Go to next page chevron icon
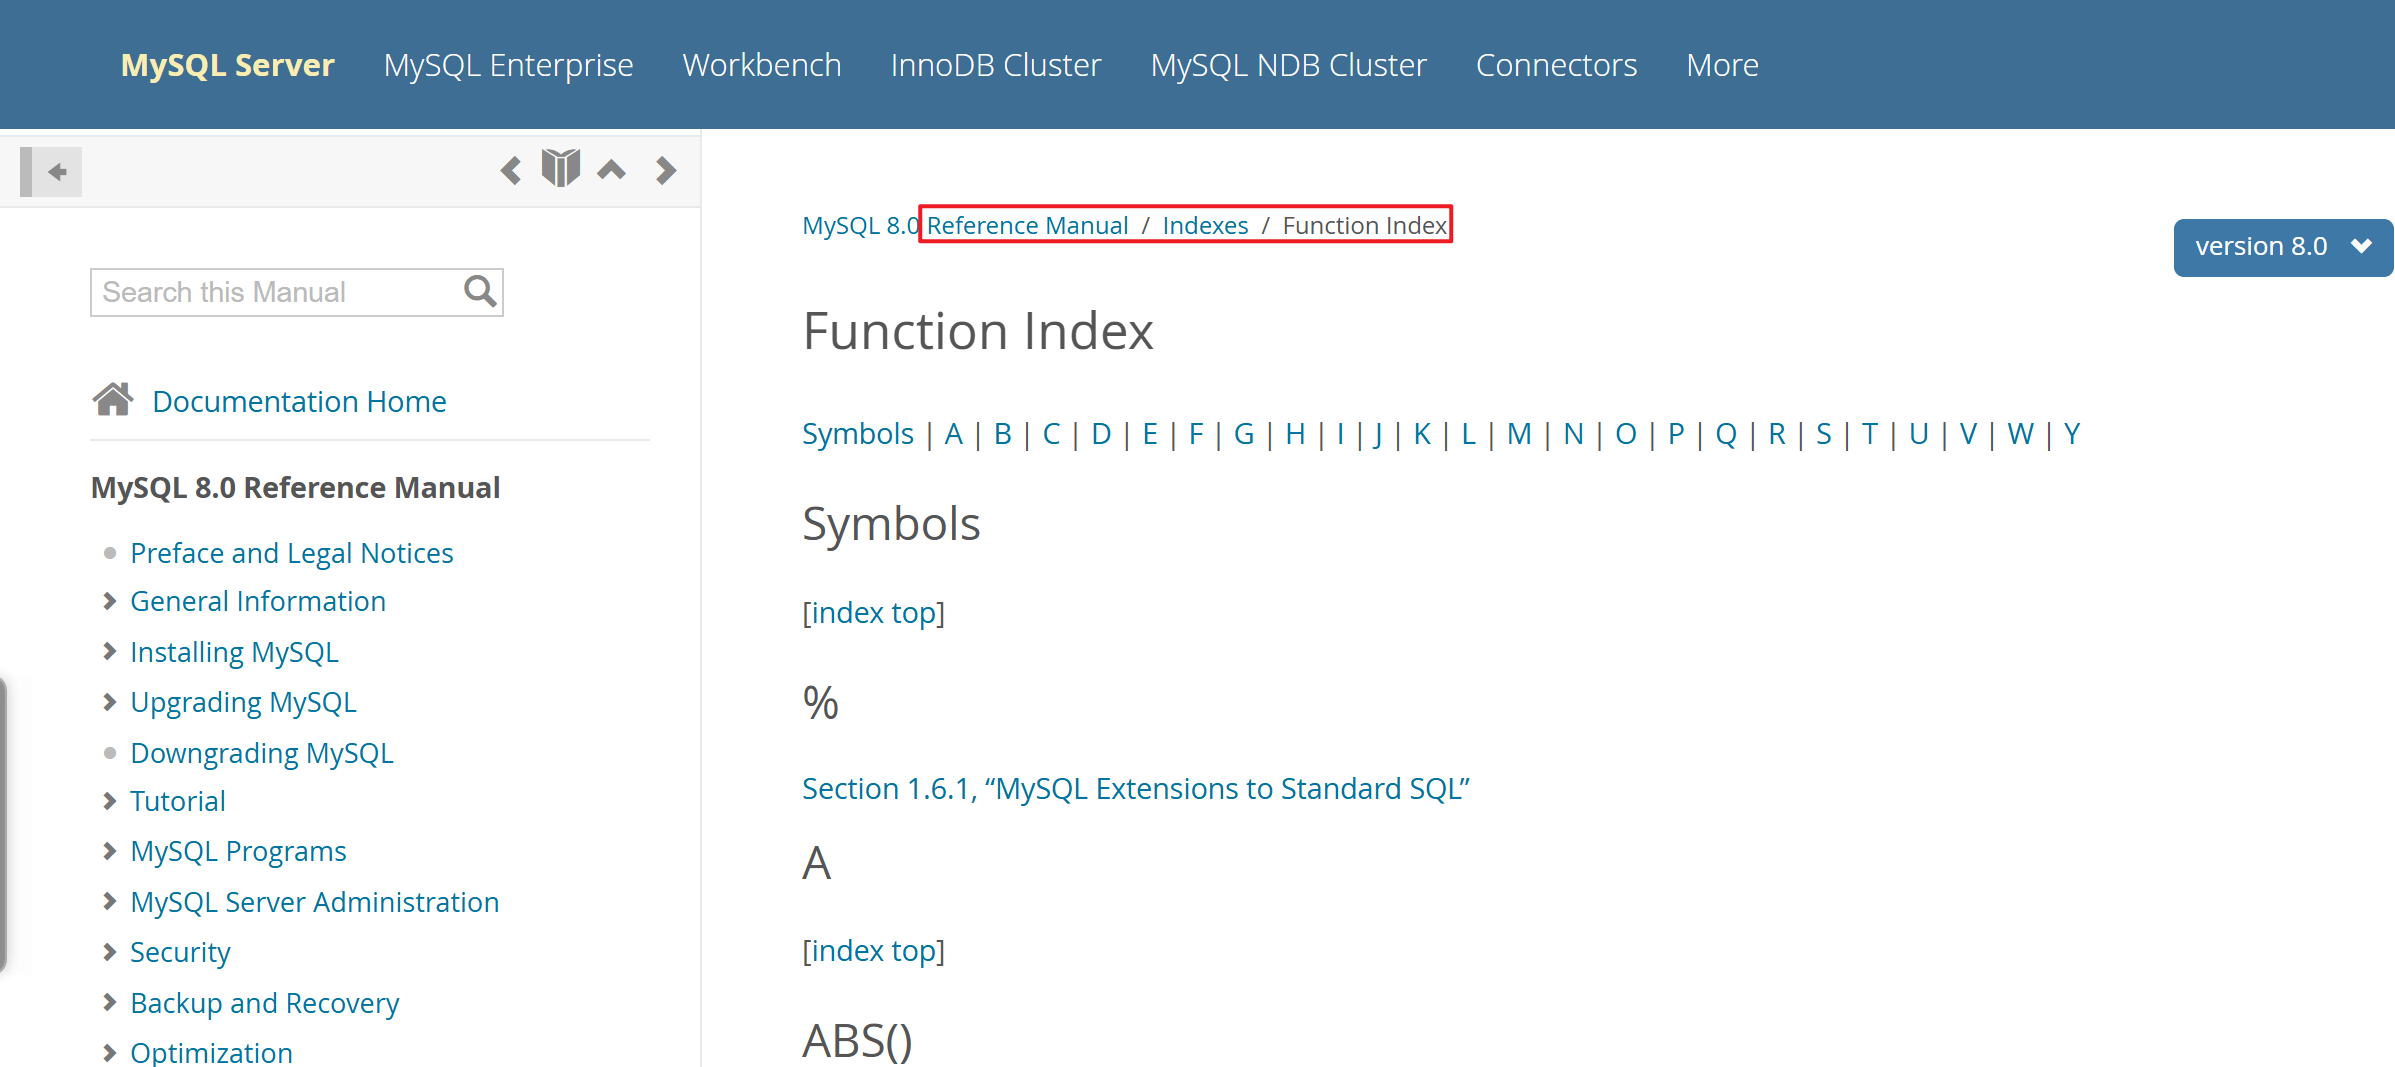The width and height of the screenshot is (2395, 1067). pyautogui.click(x=666, y=170)
